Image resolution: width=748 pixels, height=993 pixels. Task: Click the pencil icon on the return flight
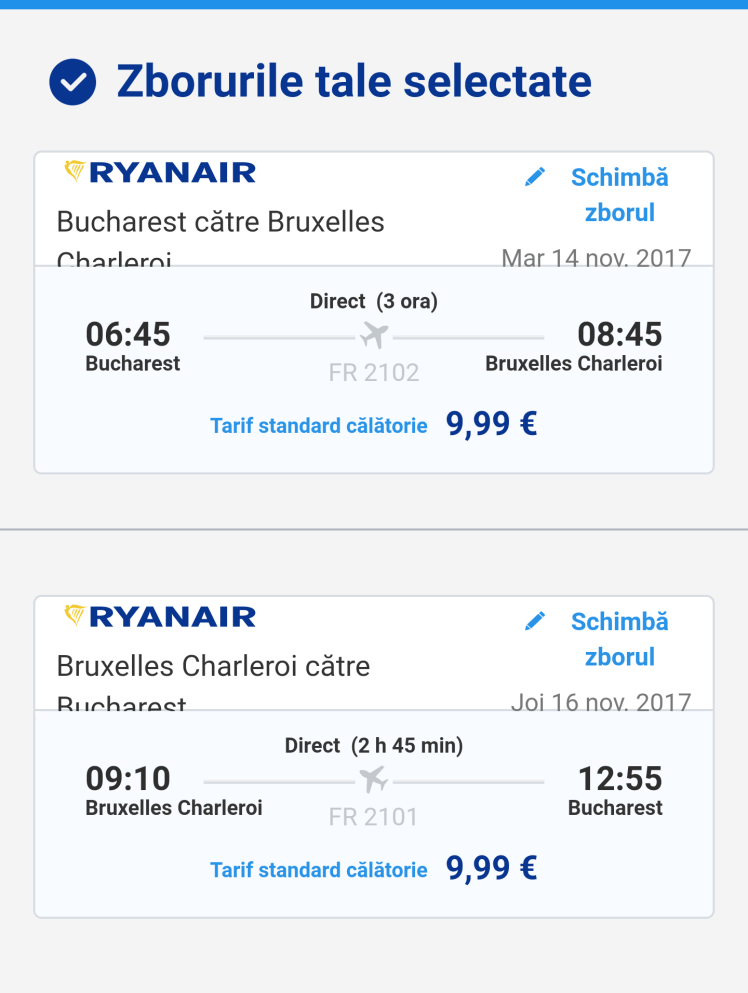point(535,621)
